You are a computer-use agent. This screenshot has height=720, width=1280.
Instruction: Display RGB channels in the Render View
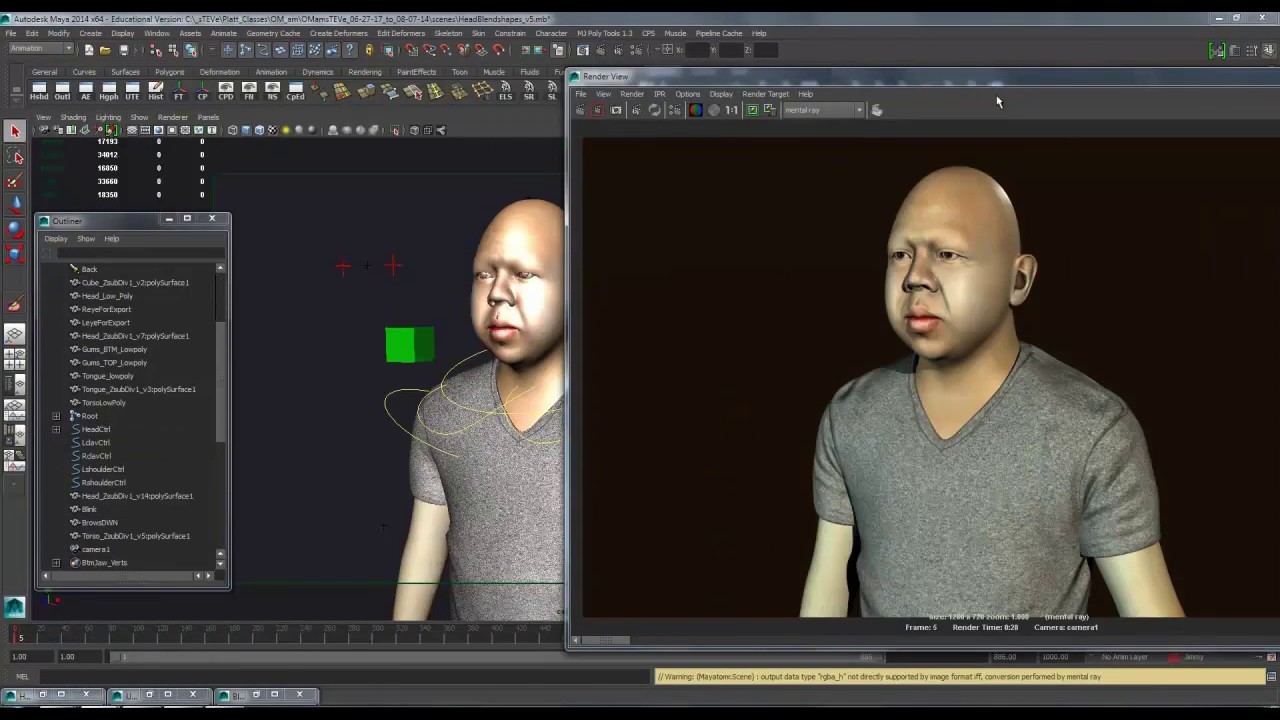click(x=695, y=110)
